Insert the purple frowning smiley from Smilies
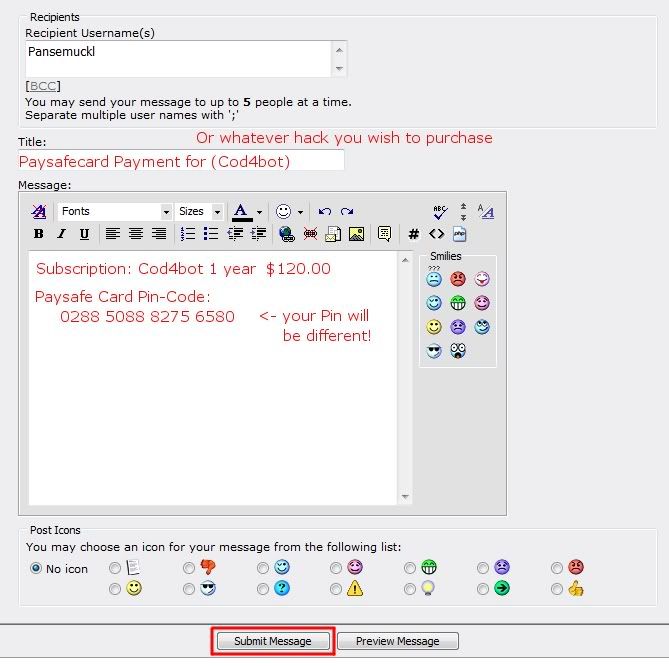Screen dimensions: 669x666 (x=458, y=327)
